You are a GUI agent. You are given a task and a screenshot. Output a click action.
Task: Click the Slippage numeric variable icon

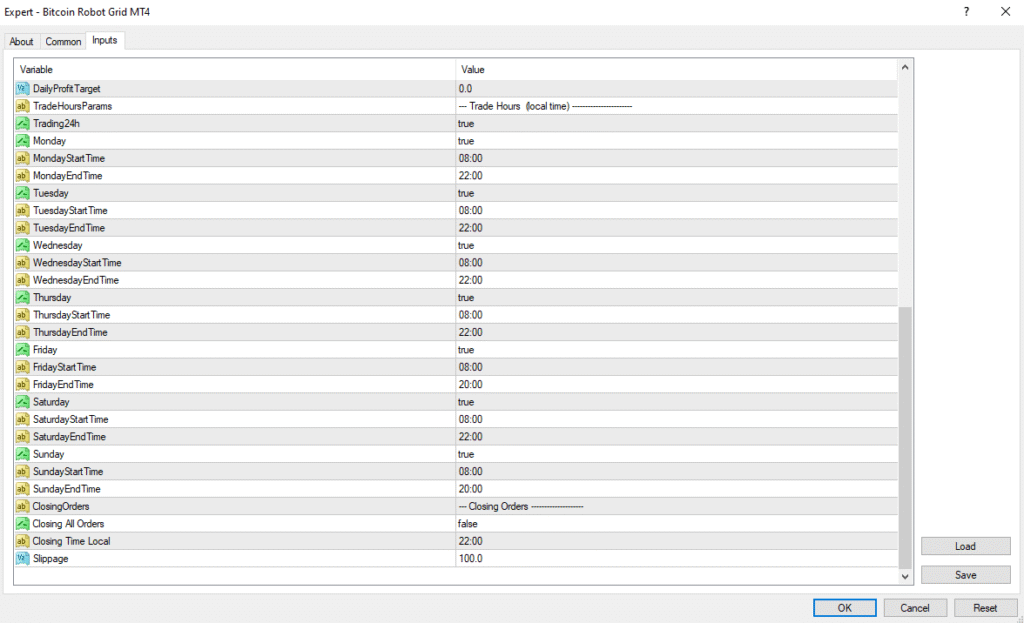[23, 559]
